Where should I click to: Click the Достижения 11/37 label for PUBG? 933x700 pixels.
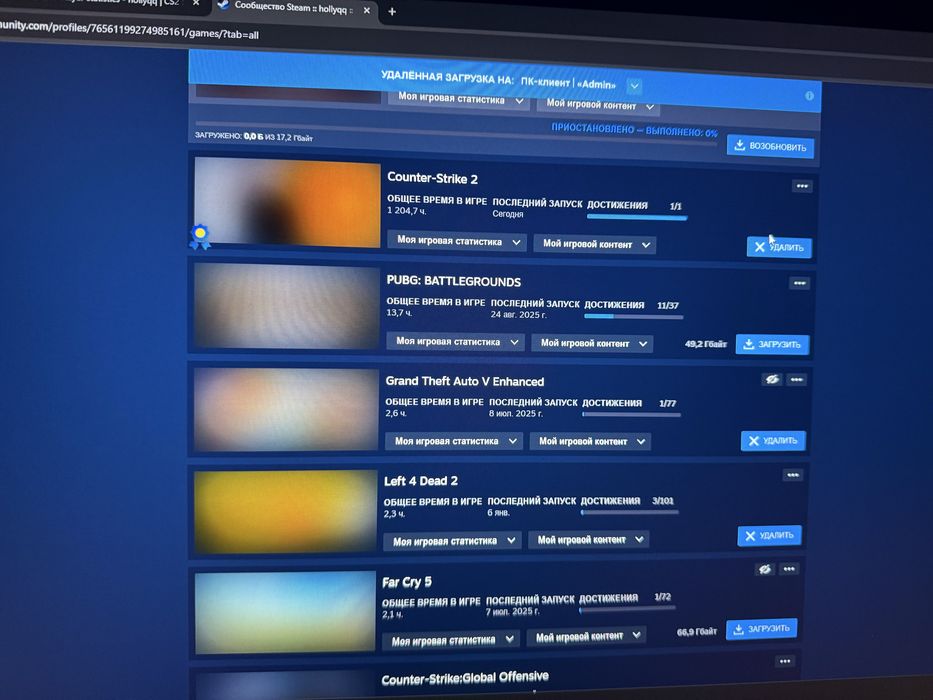point(631,305)
